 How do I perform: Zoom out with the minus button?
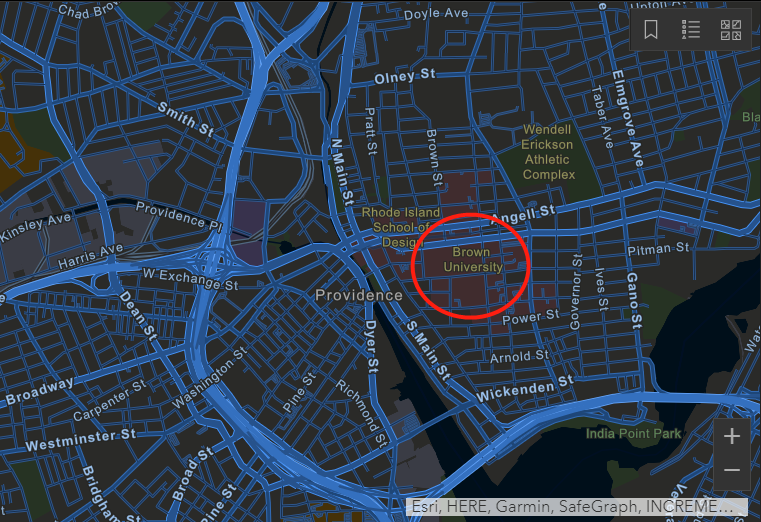[x=732, y=470]
